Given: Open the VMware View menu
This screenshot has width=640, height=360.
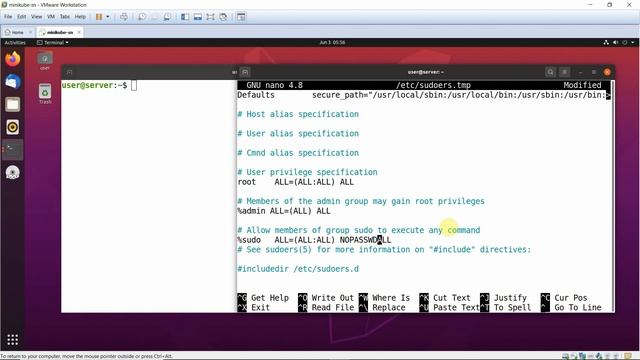Looking at the screenshot, I should 36,17.
